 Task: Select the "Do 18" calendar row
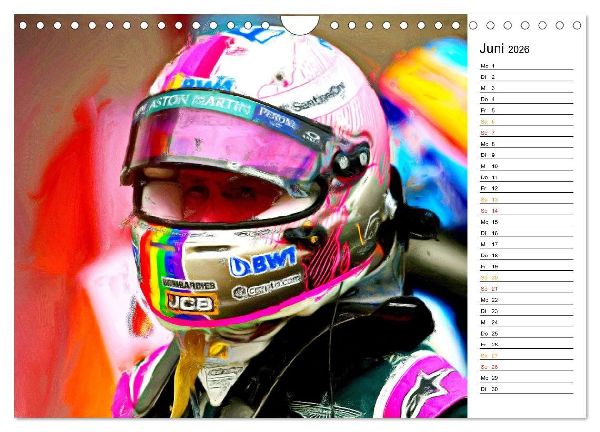527,255
